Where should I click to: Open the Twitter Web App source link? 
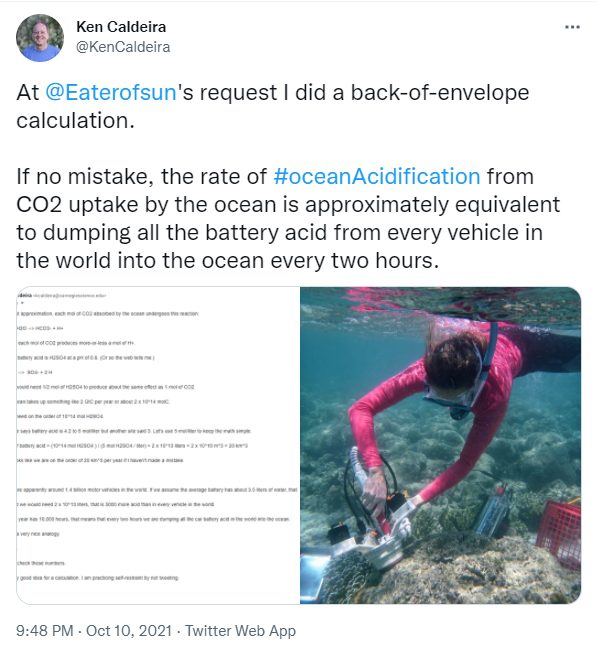click(241, 630)
